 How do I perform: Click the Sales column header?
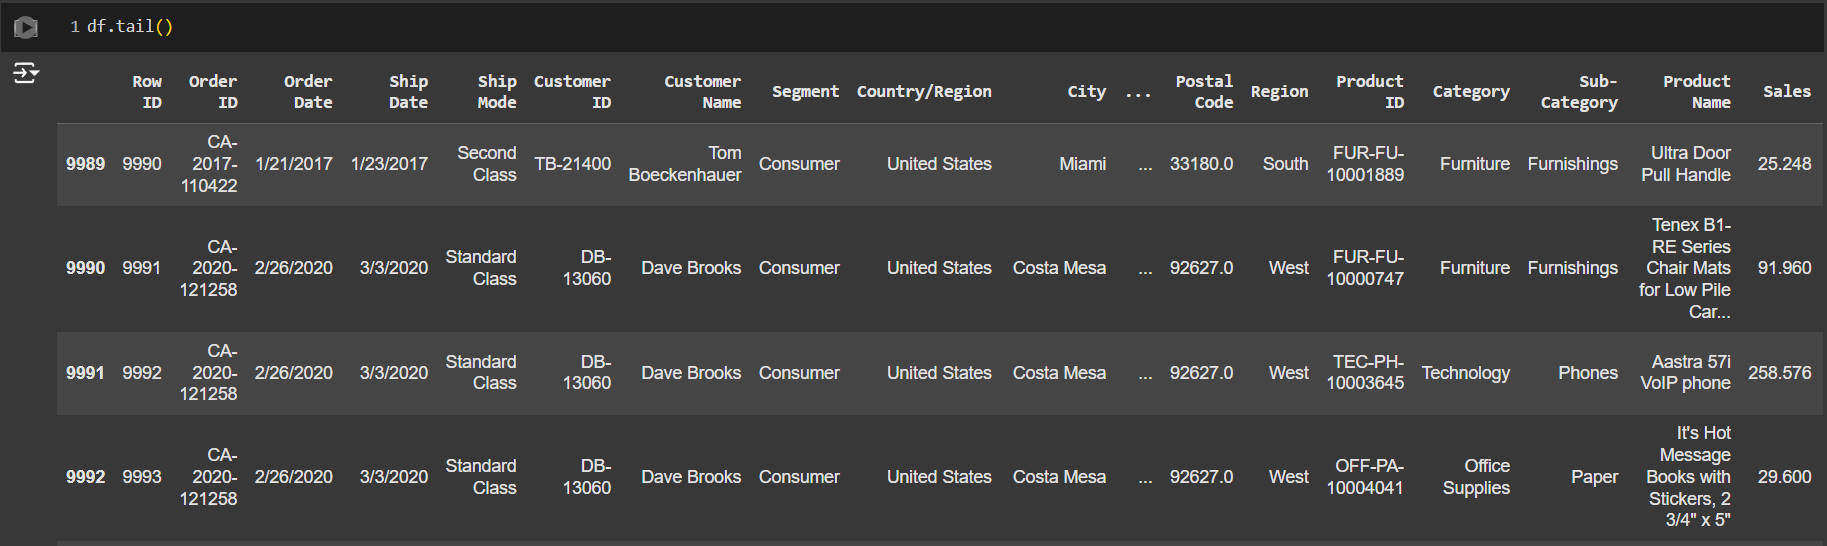[1786, 92]
